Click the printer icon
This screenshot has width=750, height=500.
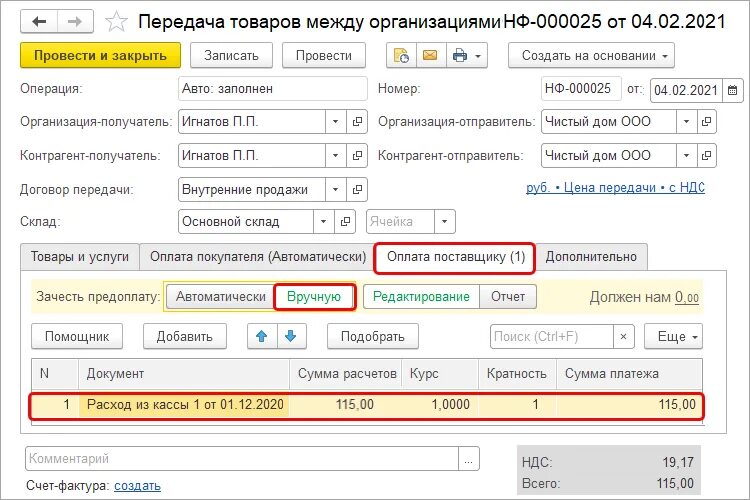[x=459, y=56]
